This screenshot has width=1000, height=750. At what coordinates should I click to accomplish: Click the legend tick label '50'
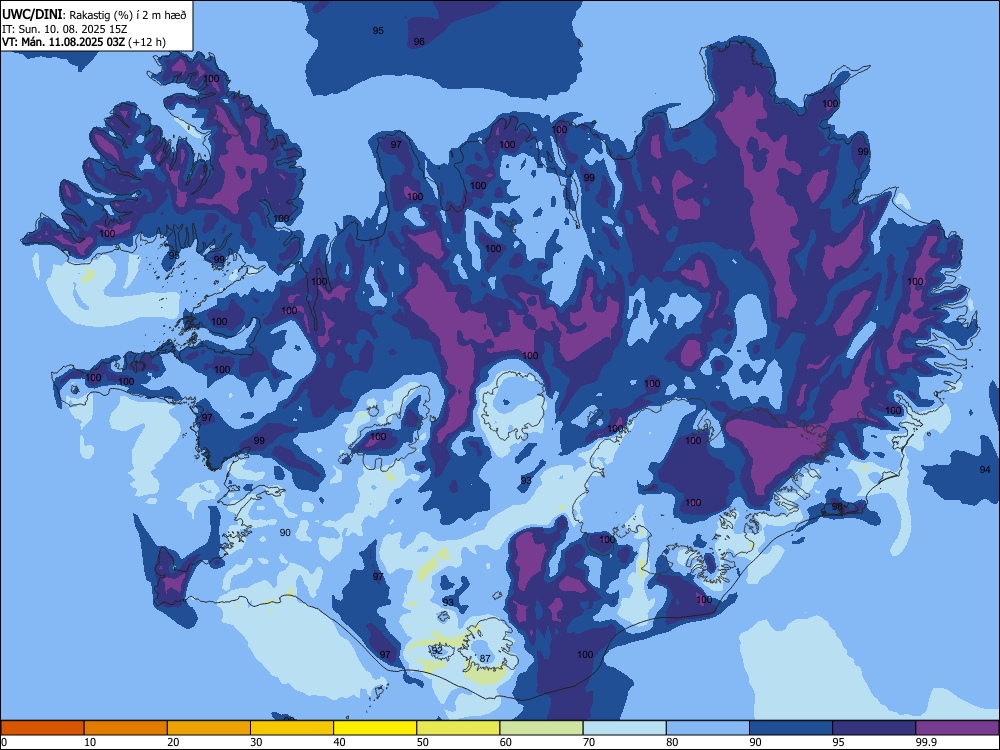click(x=423, y=742)
